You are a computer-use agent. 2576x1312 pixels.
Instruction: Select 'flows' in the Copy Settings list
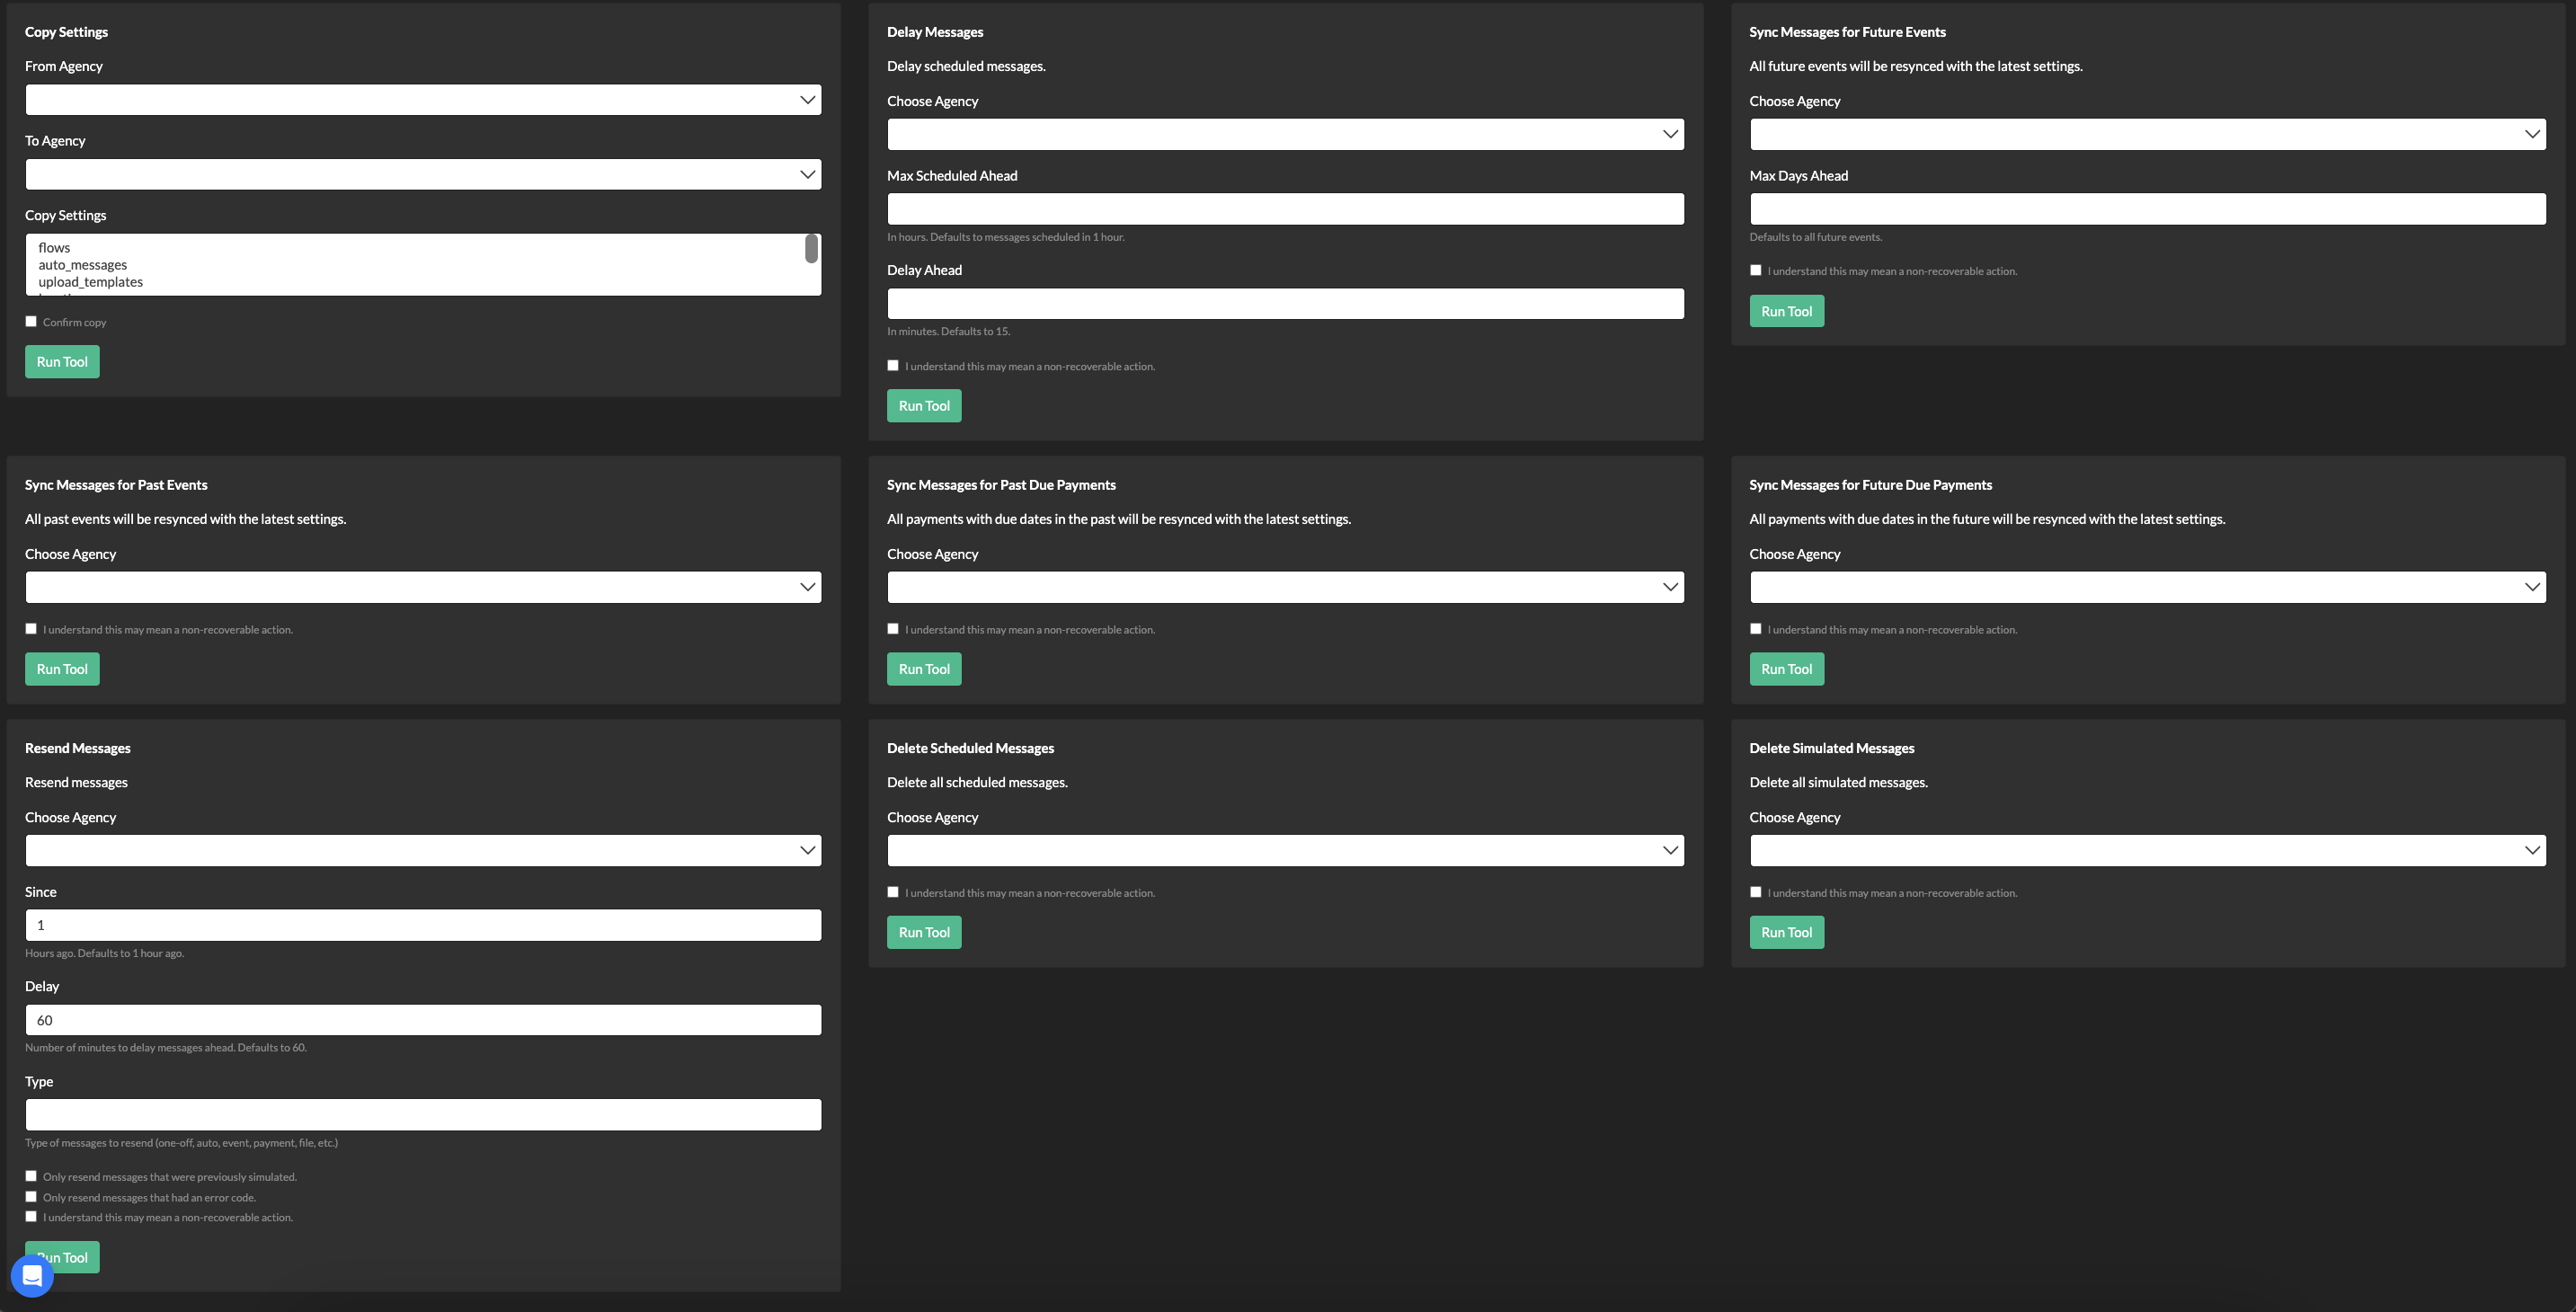click(54, 247)
